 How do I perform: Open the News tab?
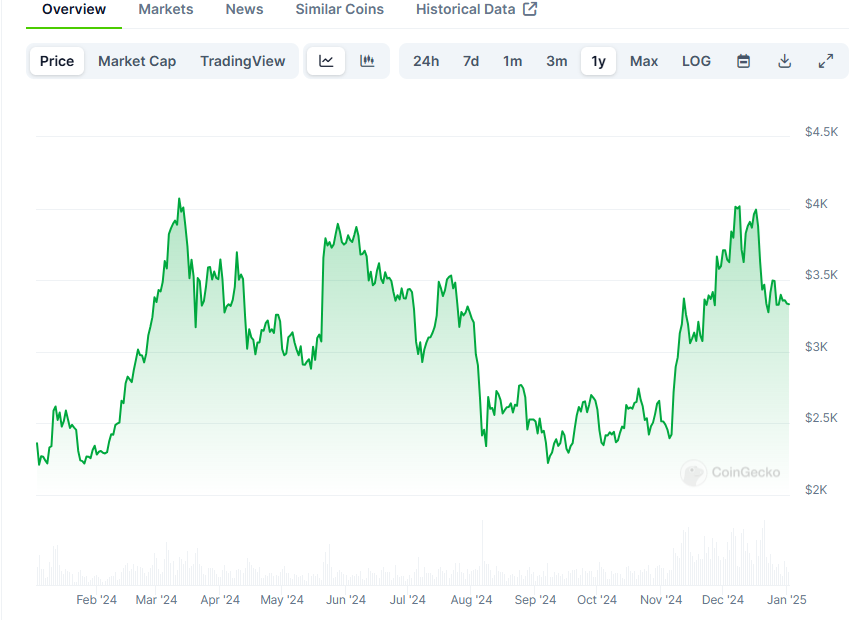pos(245,9)
